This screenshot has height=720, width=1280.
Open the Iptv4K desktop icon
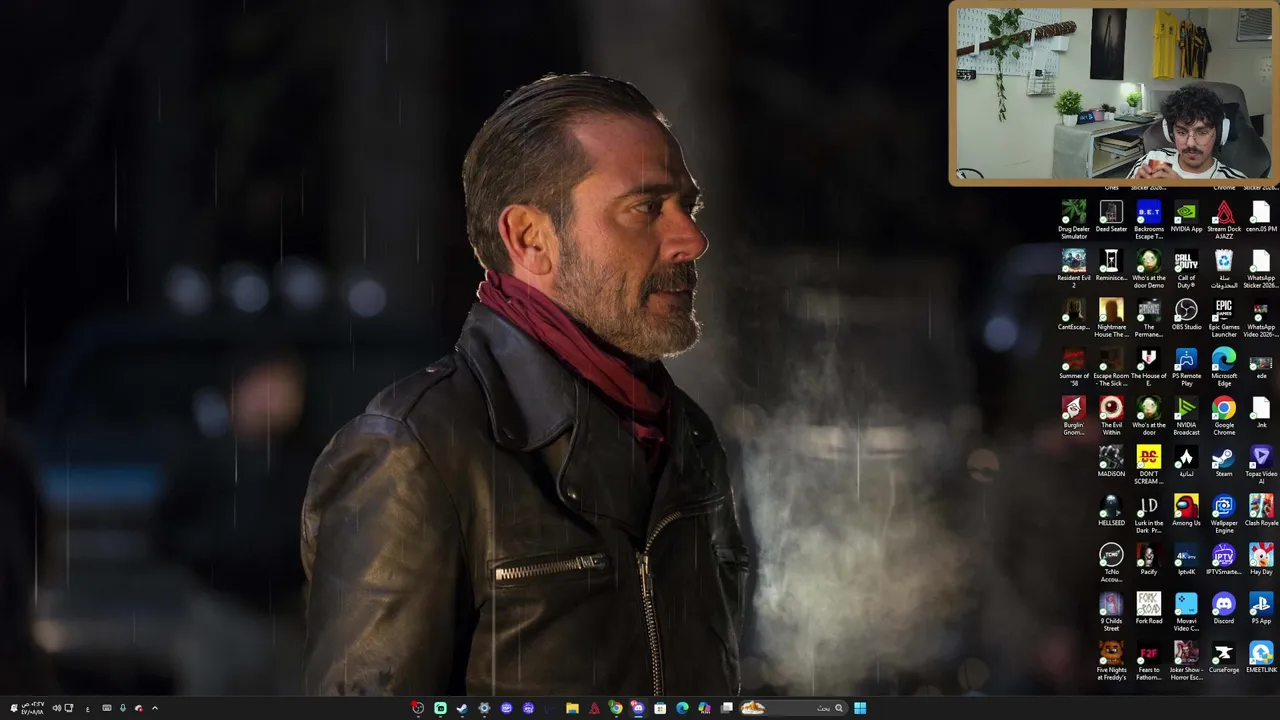coord(1186,559)
